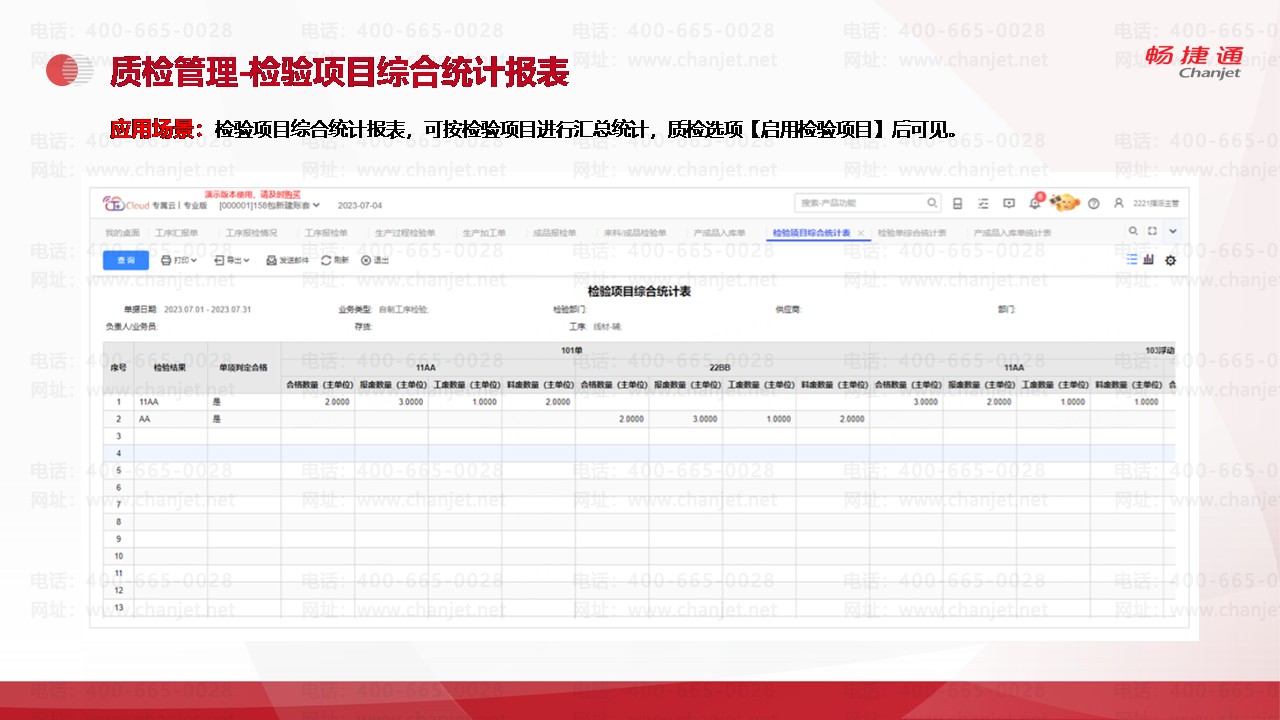Image resolution: width=1280 pixels, height=720 pixels.
Task: Select the 检验项目综合统计表 tab
Action: click(x=811, y=233)
